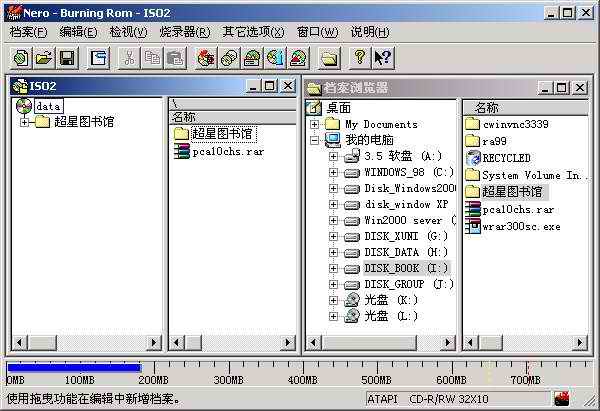The image size is (600, 411).
Task: Open the 档案(F) menu
Action: [28, 32]
